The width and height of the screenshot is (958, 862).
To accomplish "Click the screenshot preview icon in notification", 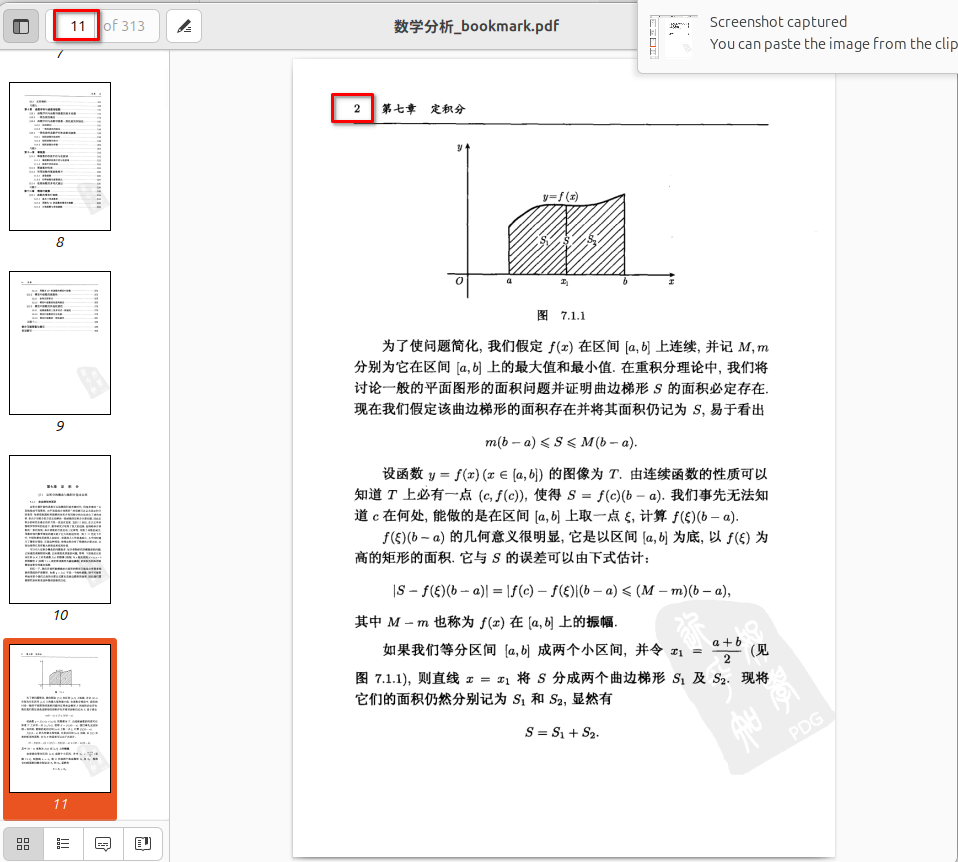I will point(668,35).
